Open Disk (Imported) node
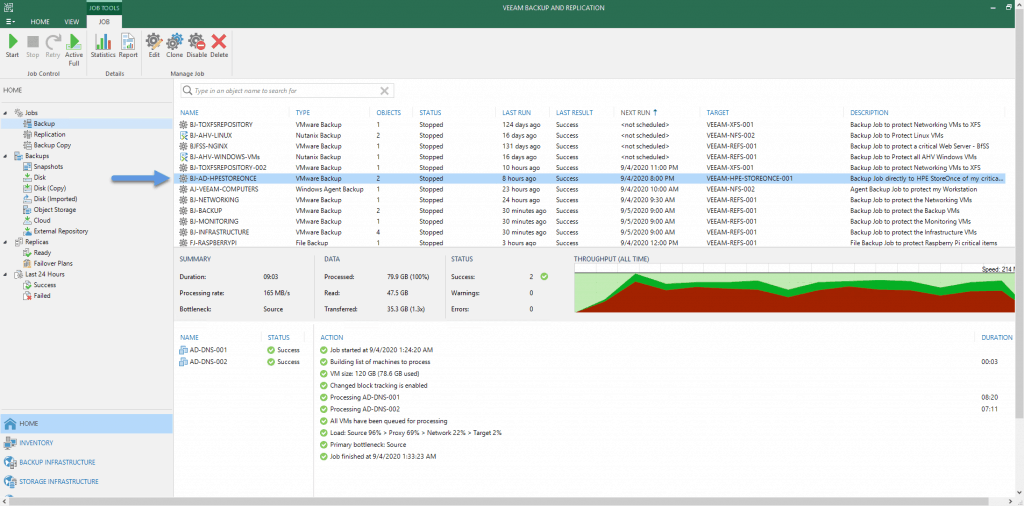Screen dimensions: 1024x506 [50, 199]
